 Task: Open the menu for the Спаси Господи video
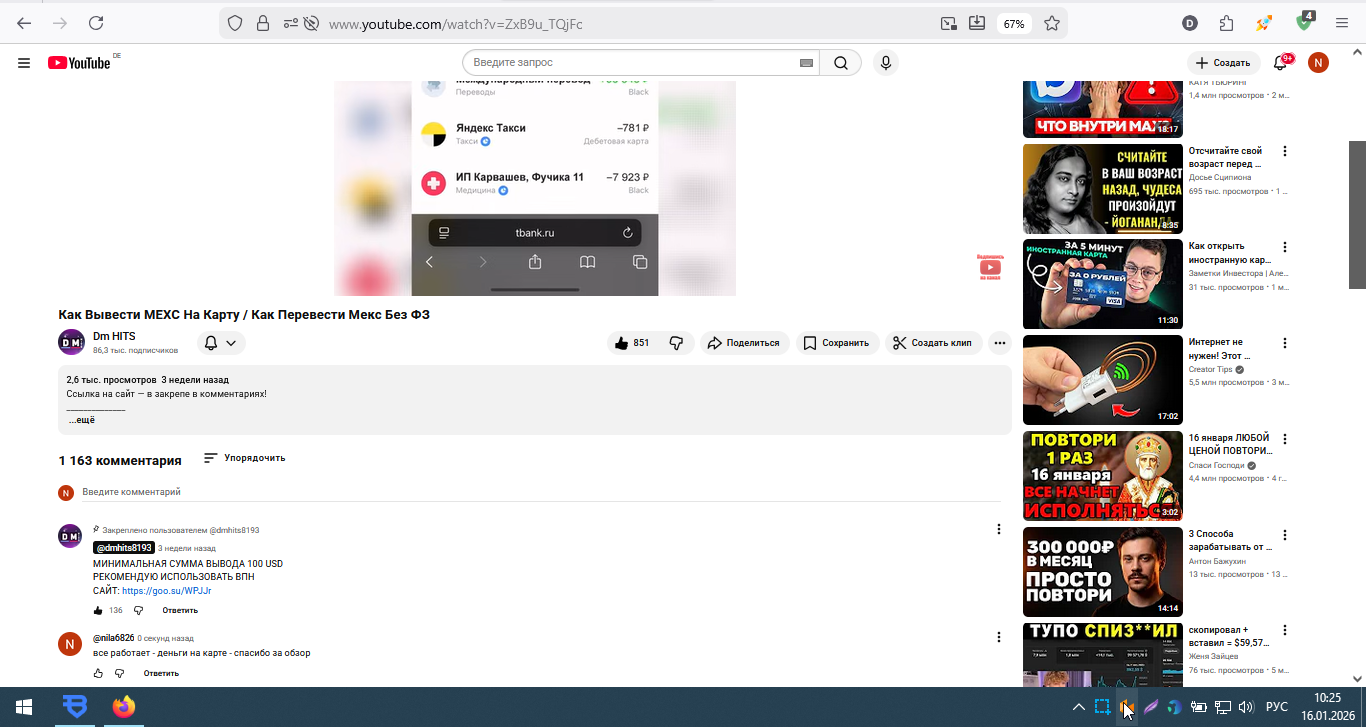click(1285, 438)
